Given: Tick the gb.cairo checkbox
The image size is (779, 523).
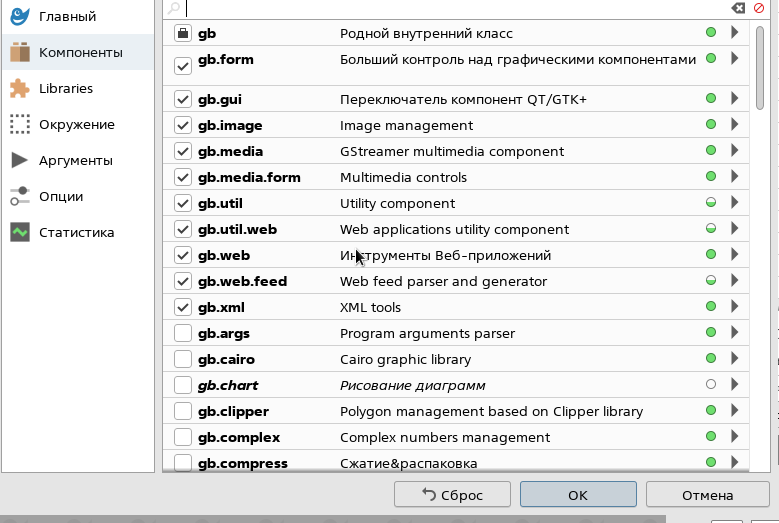Looking at the screenshot, I should [x=183, y=359].
